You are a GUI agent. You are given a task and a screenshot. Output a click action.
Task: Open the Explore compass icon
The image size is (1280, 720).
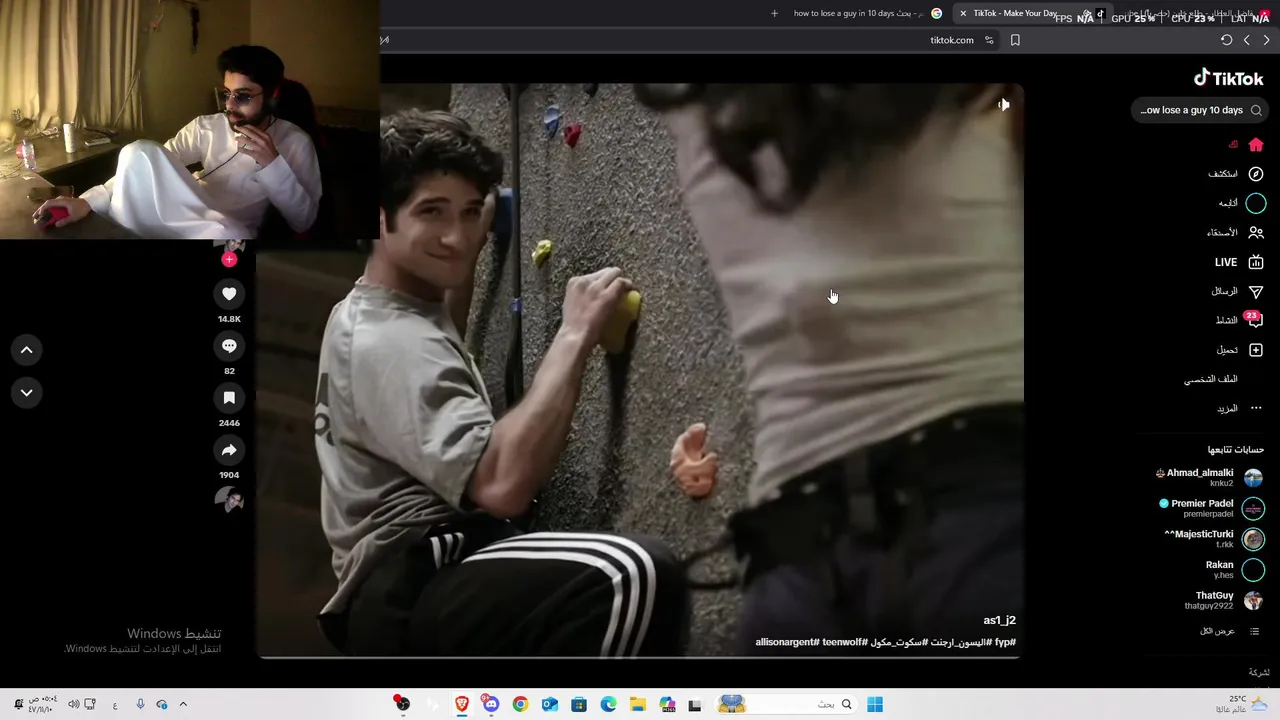click(1256, 174)
